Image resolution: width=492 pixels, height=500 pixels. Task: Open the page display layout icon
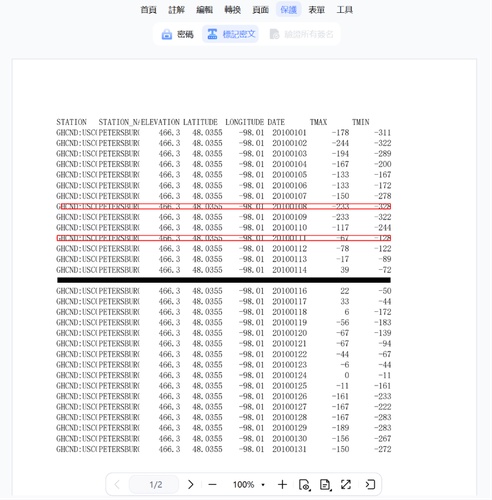(x=325, y=485)
